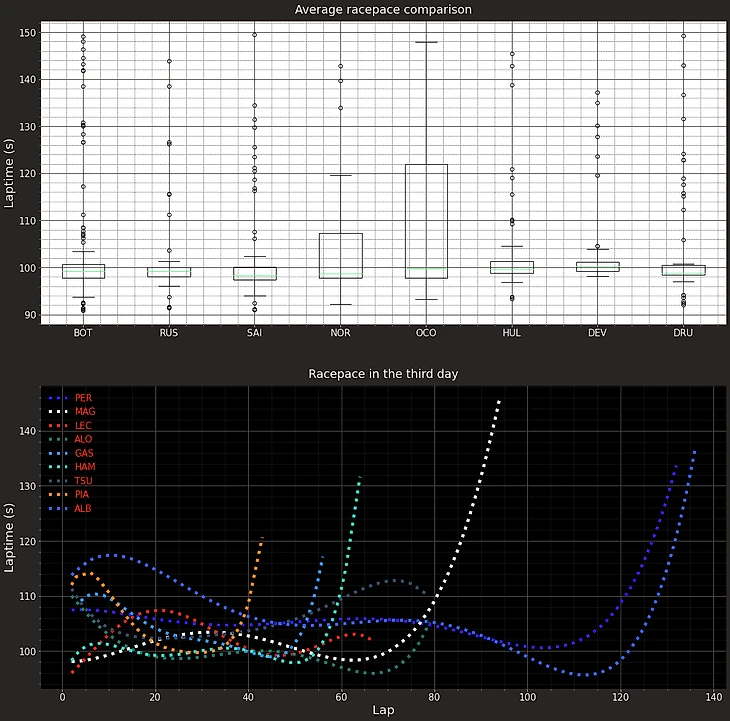Click the DRU x-axis tick label

pyautogui.click(x=684, y=333)
